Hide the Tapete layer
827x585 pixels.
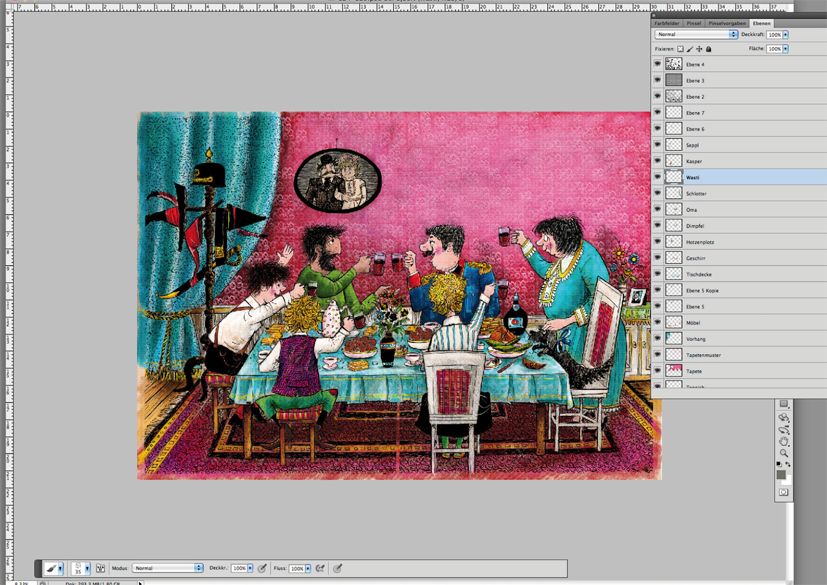coord(658,371)
